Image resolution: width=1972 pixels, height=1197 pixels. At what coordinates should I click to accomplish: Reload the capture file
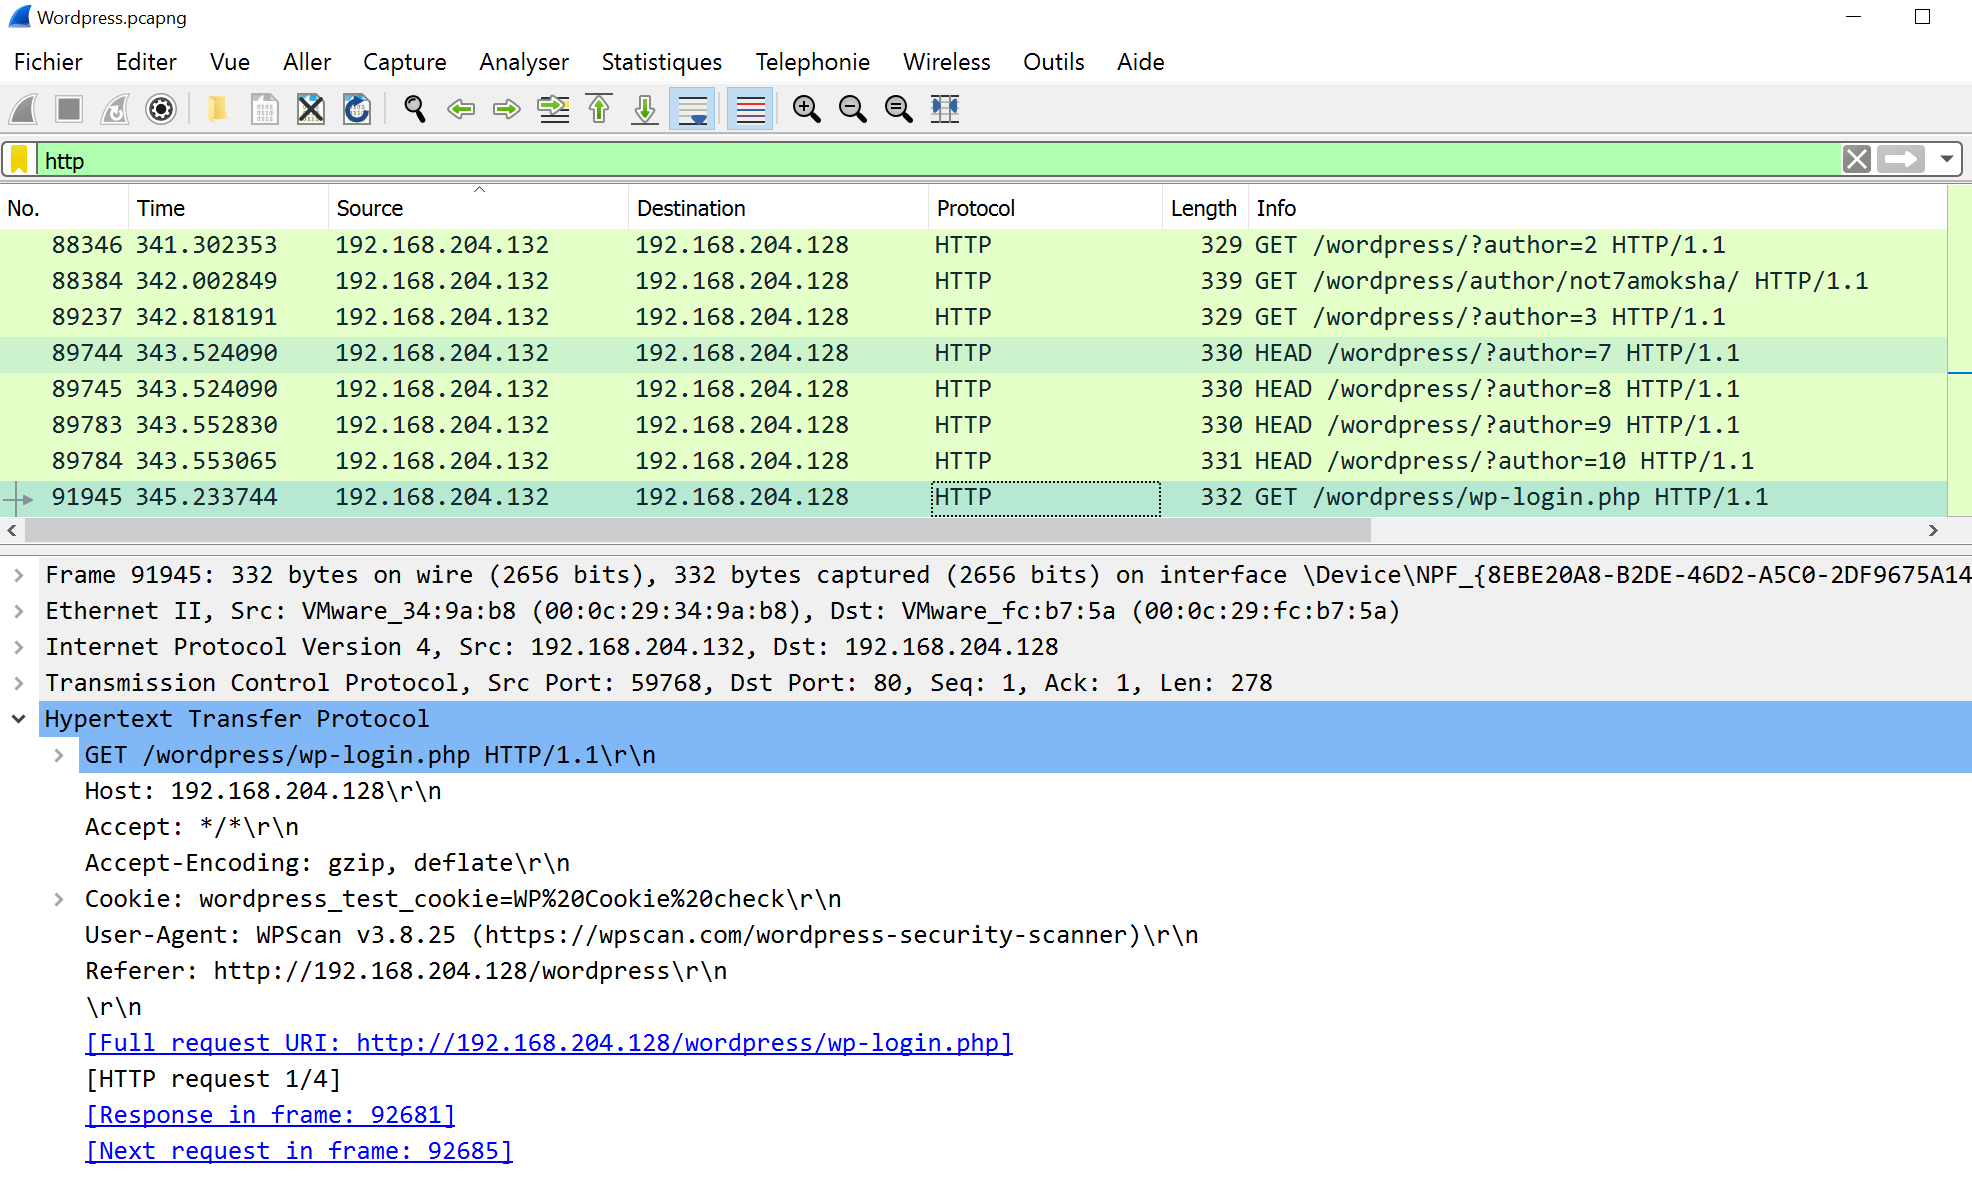[357, 109]
